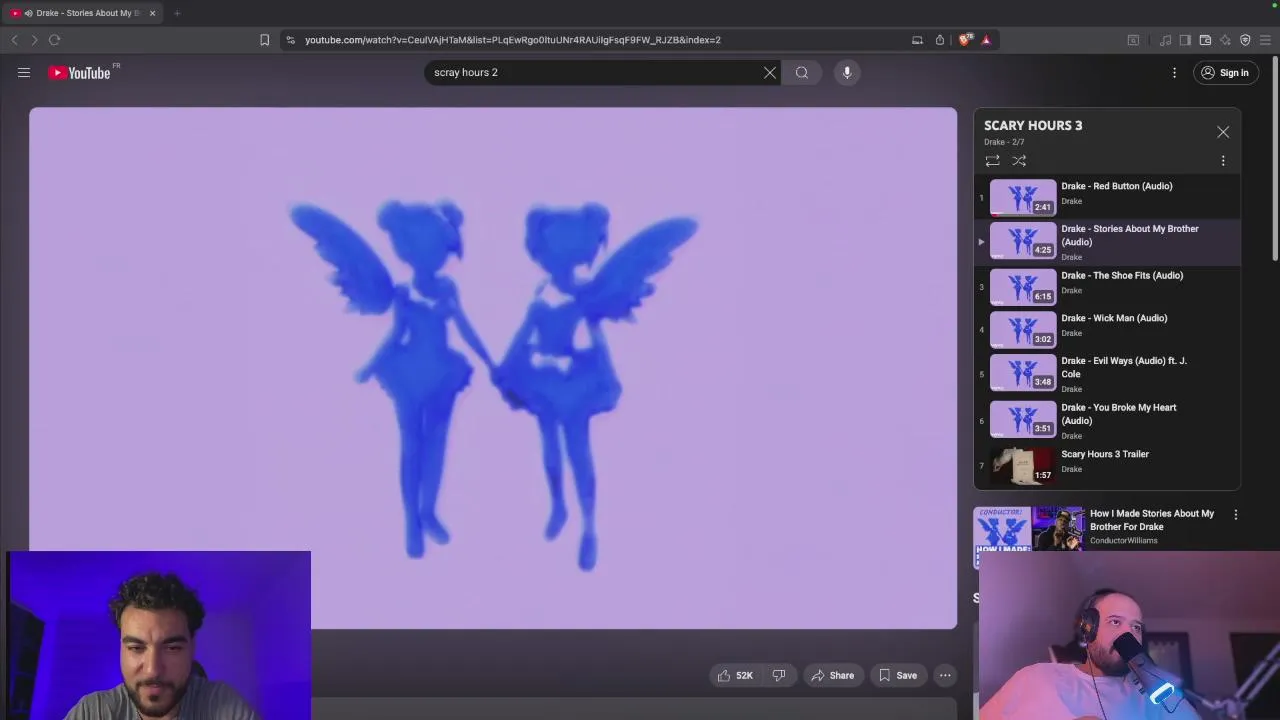Go forward with browser forward arrow

(34, 40)
